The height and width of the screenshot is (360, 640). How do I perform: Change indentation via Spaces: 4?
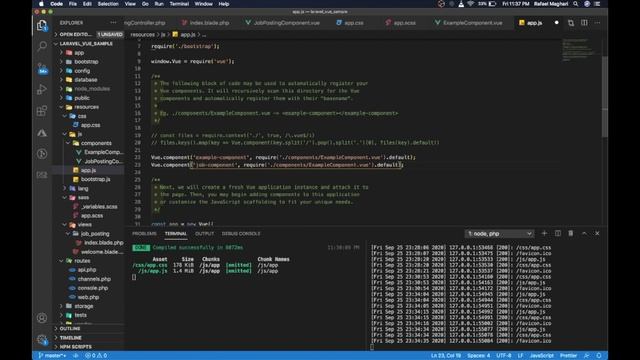point(478,356)
